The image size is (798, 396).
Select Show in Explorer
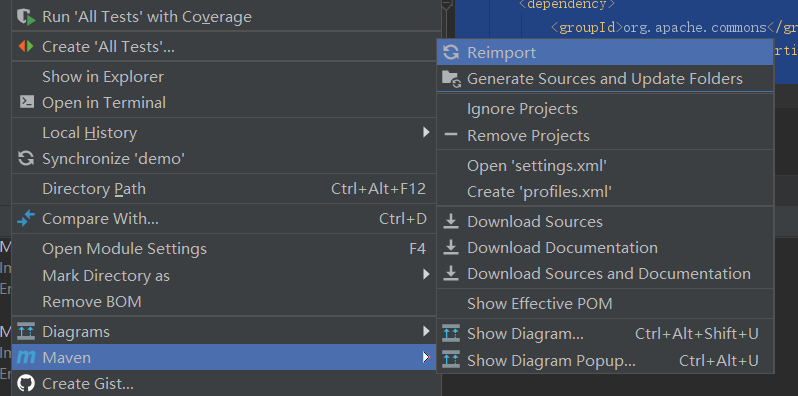coord(226,76)
